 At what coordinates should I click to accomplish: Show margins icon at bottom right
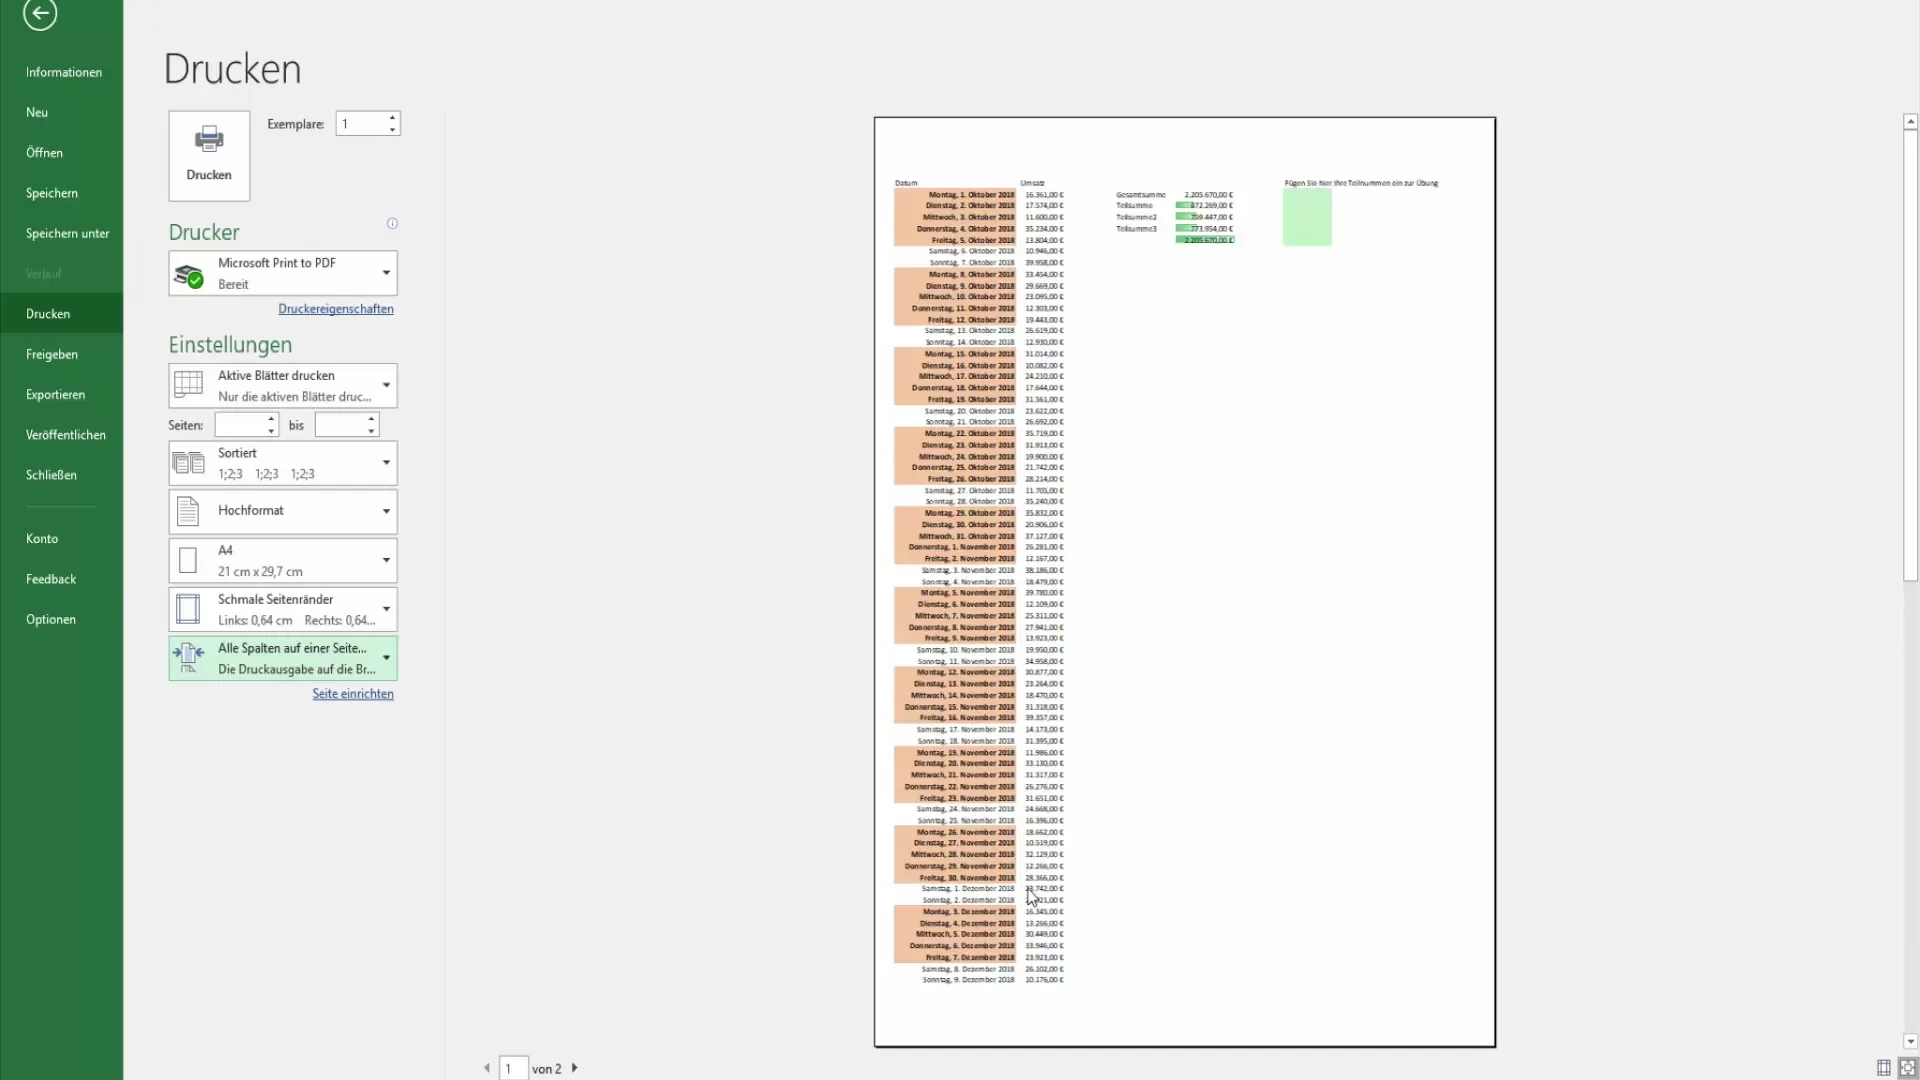1883,1067
